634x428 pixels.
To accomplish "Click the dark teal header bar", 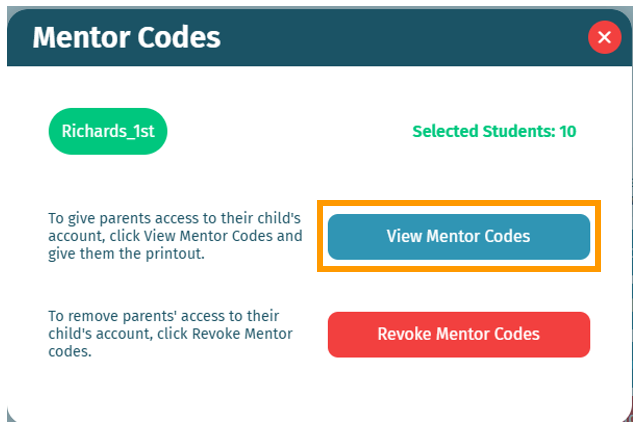I will point(319,37).
